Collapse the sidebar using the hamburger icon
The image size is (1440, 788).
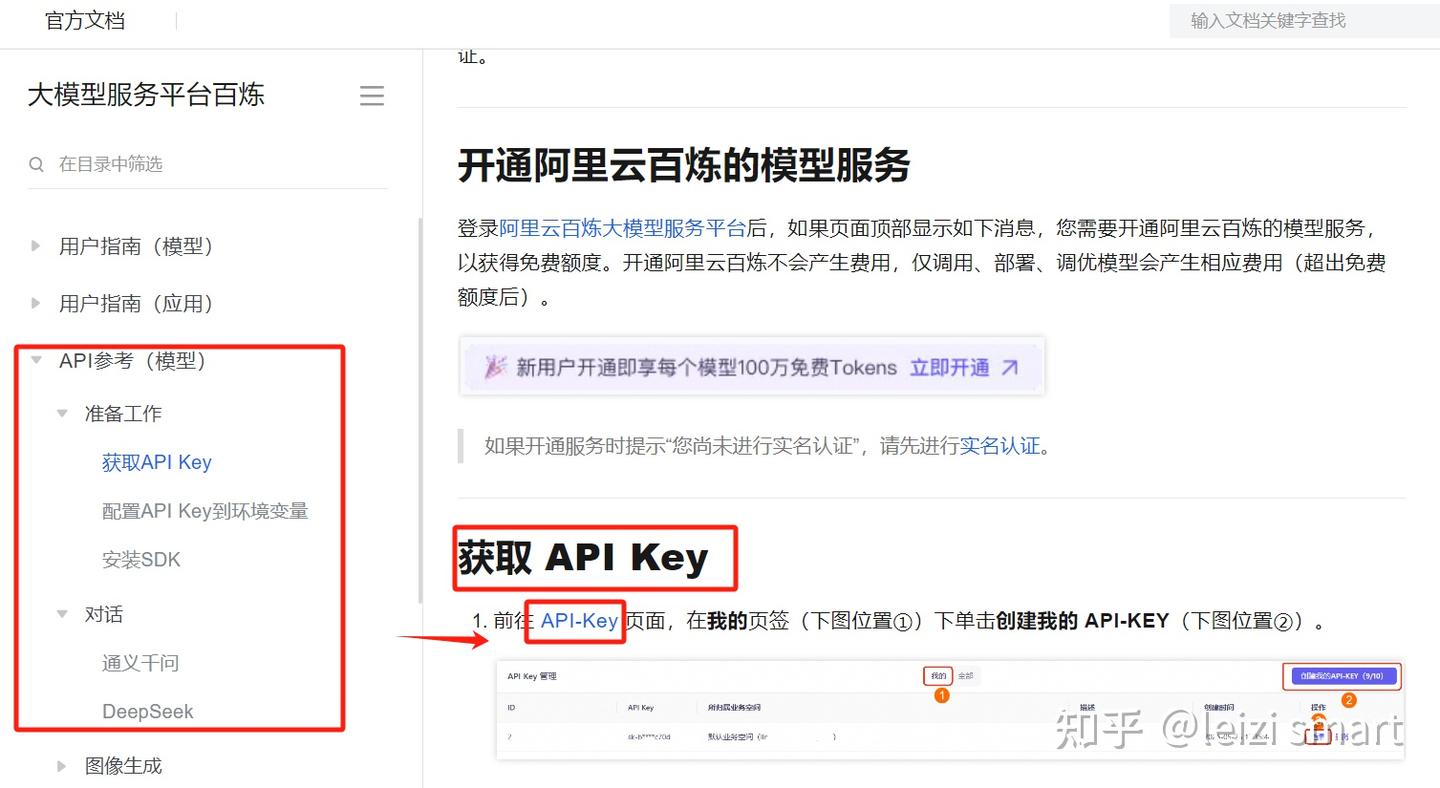pos(372,95)
